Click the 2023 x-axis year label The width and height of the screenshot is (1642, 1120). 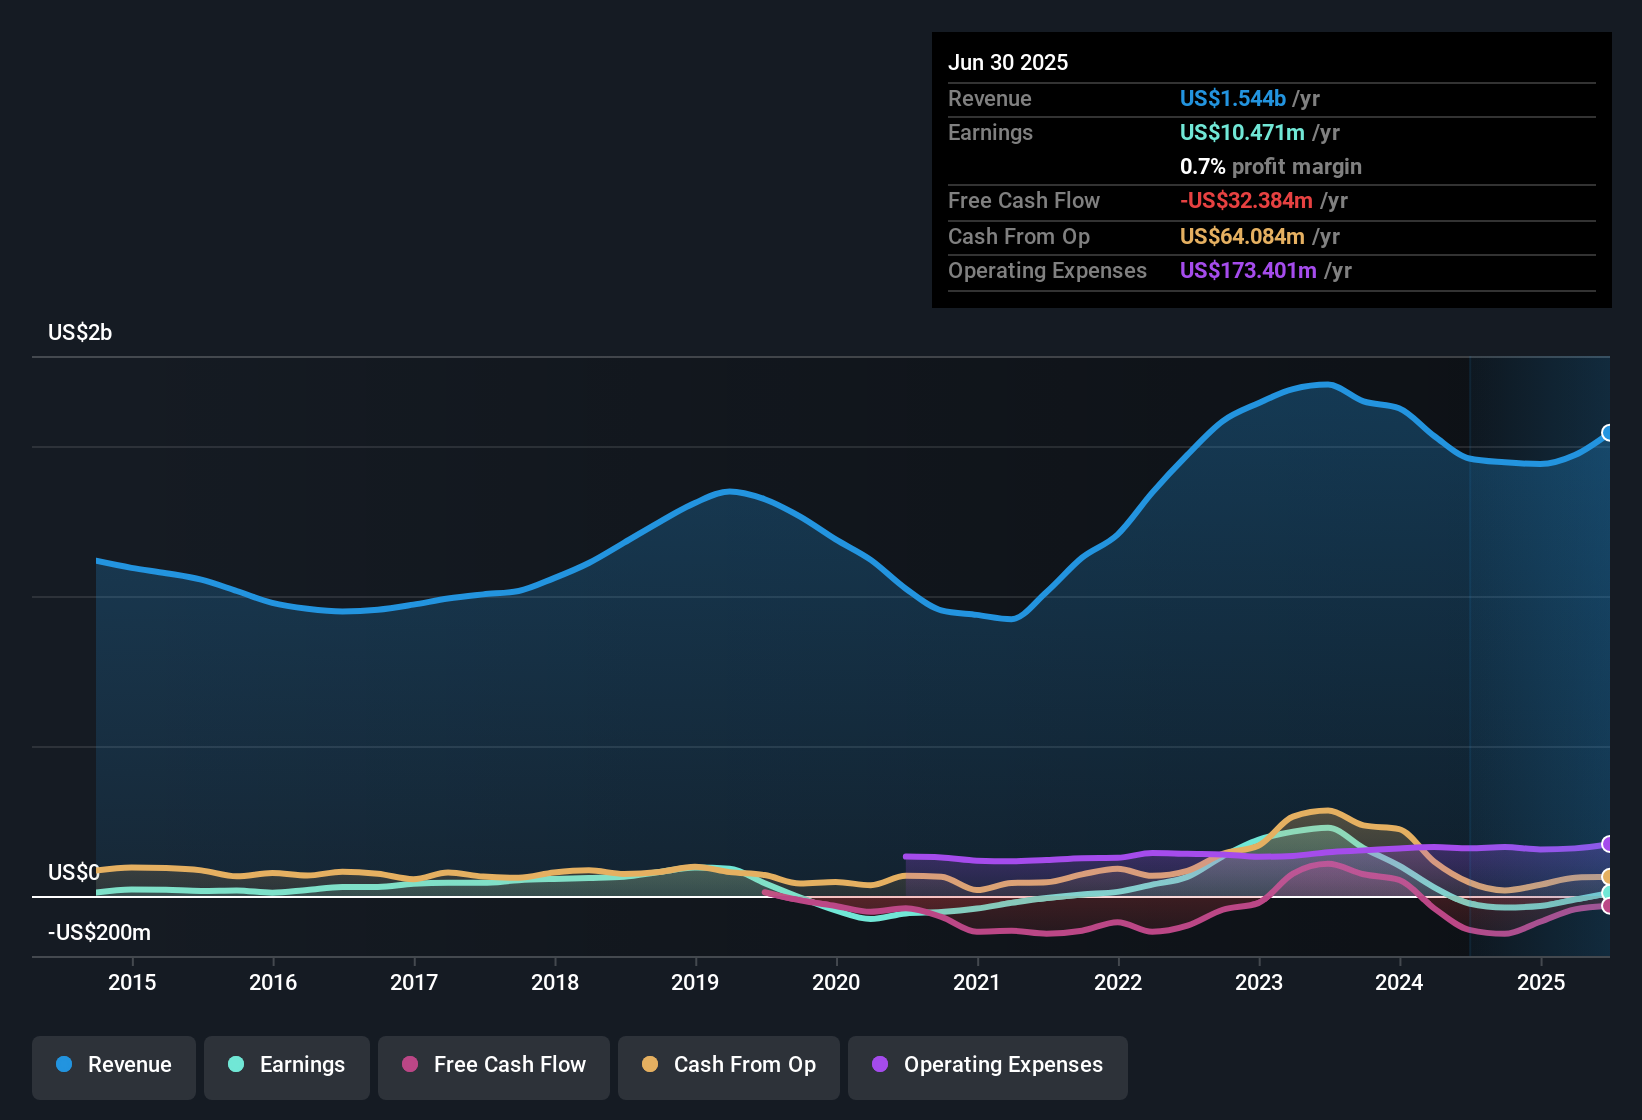[1259, 982]
